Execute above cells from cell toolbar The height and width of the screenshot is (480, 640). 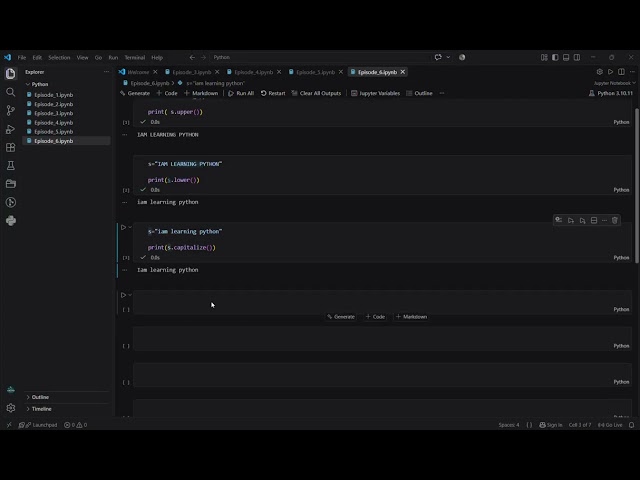tap(571, 220)
